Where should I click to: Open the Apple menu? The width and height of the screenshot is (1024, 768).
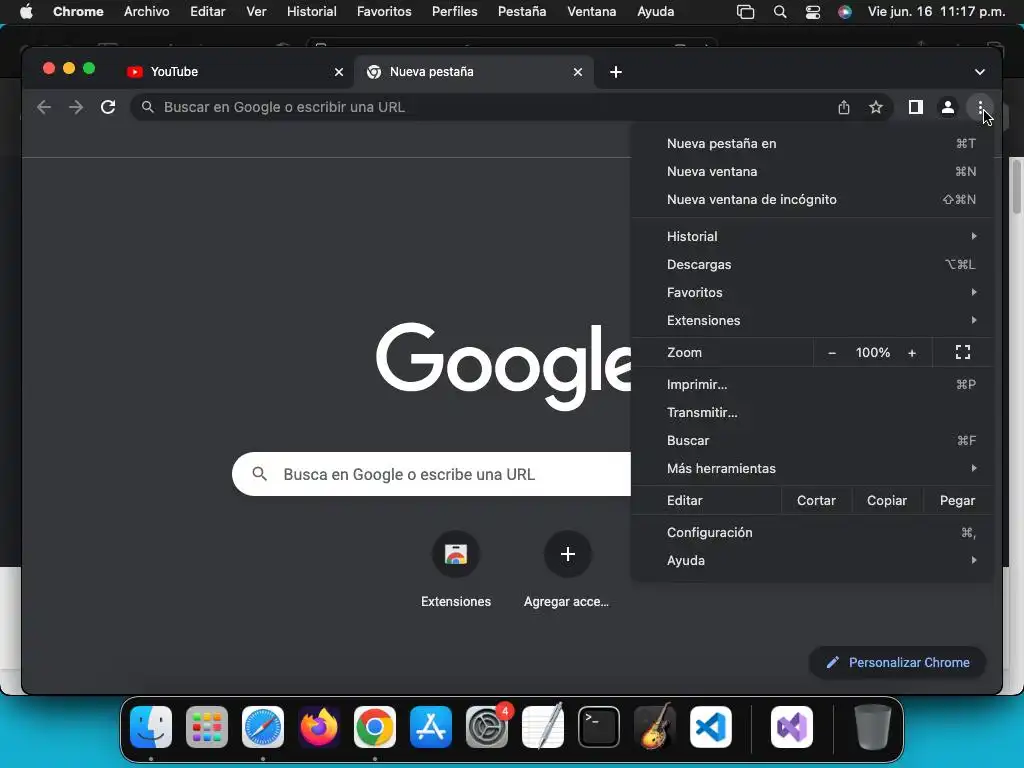(26, 12)
